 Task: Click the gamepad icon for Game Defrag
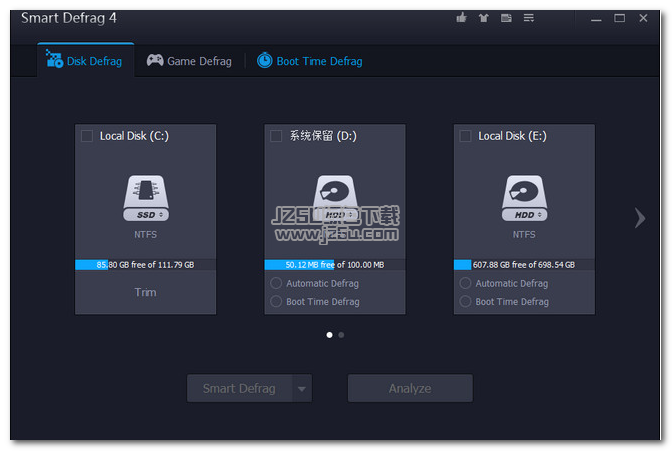click(155, 60)
